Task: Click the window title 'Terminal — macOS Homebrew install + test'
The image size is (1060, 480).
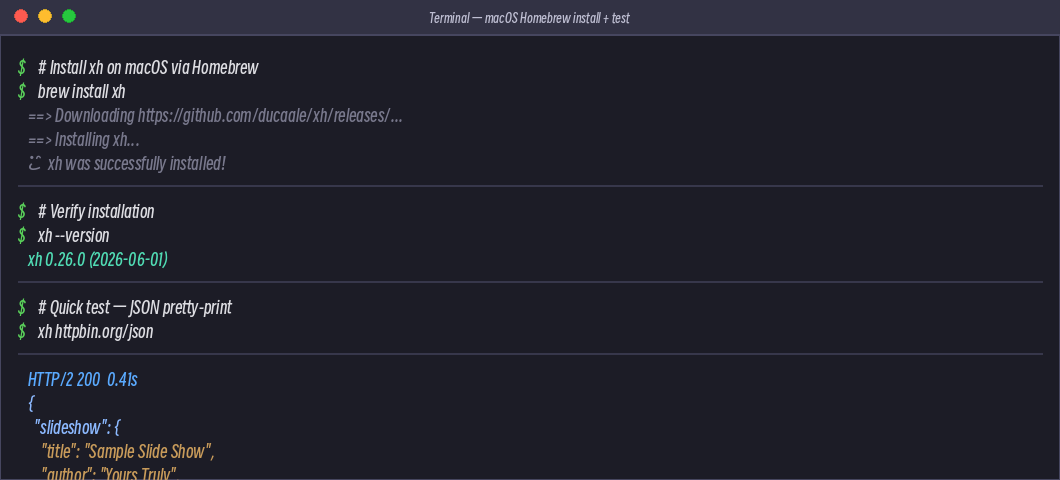Action: (529, 18)
